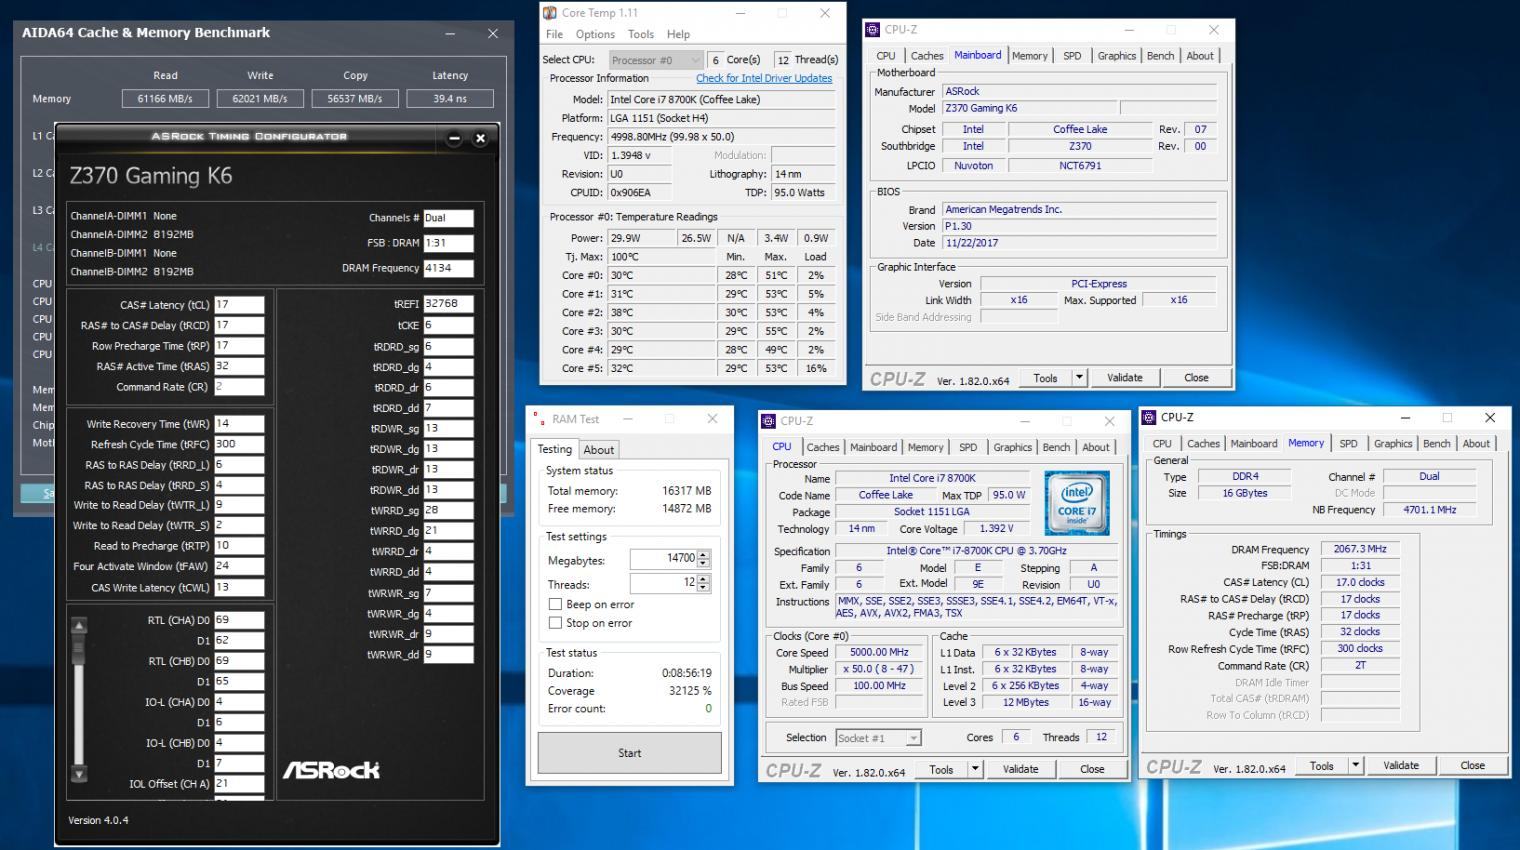Click the timing list scrollbar thumb
Viewport: 1520px width, 850px height.
pos(79,649)
